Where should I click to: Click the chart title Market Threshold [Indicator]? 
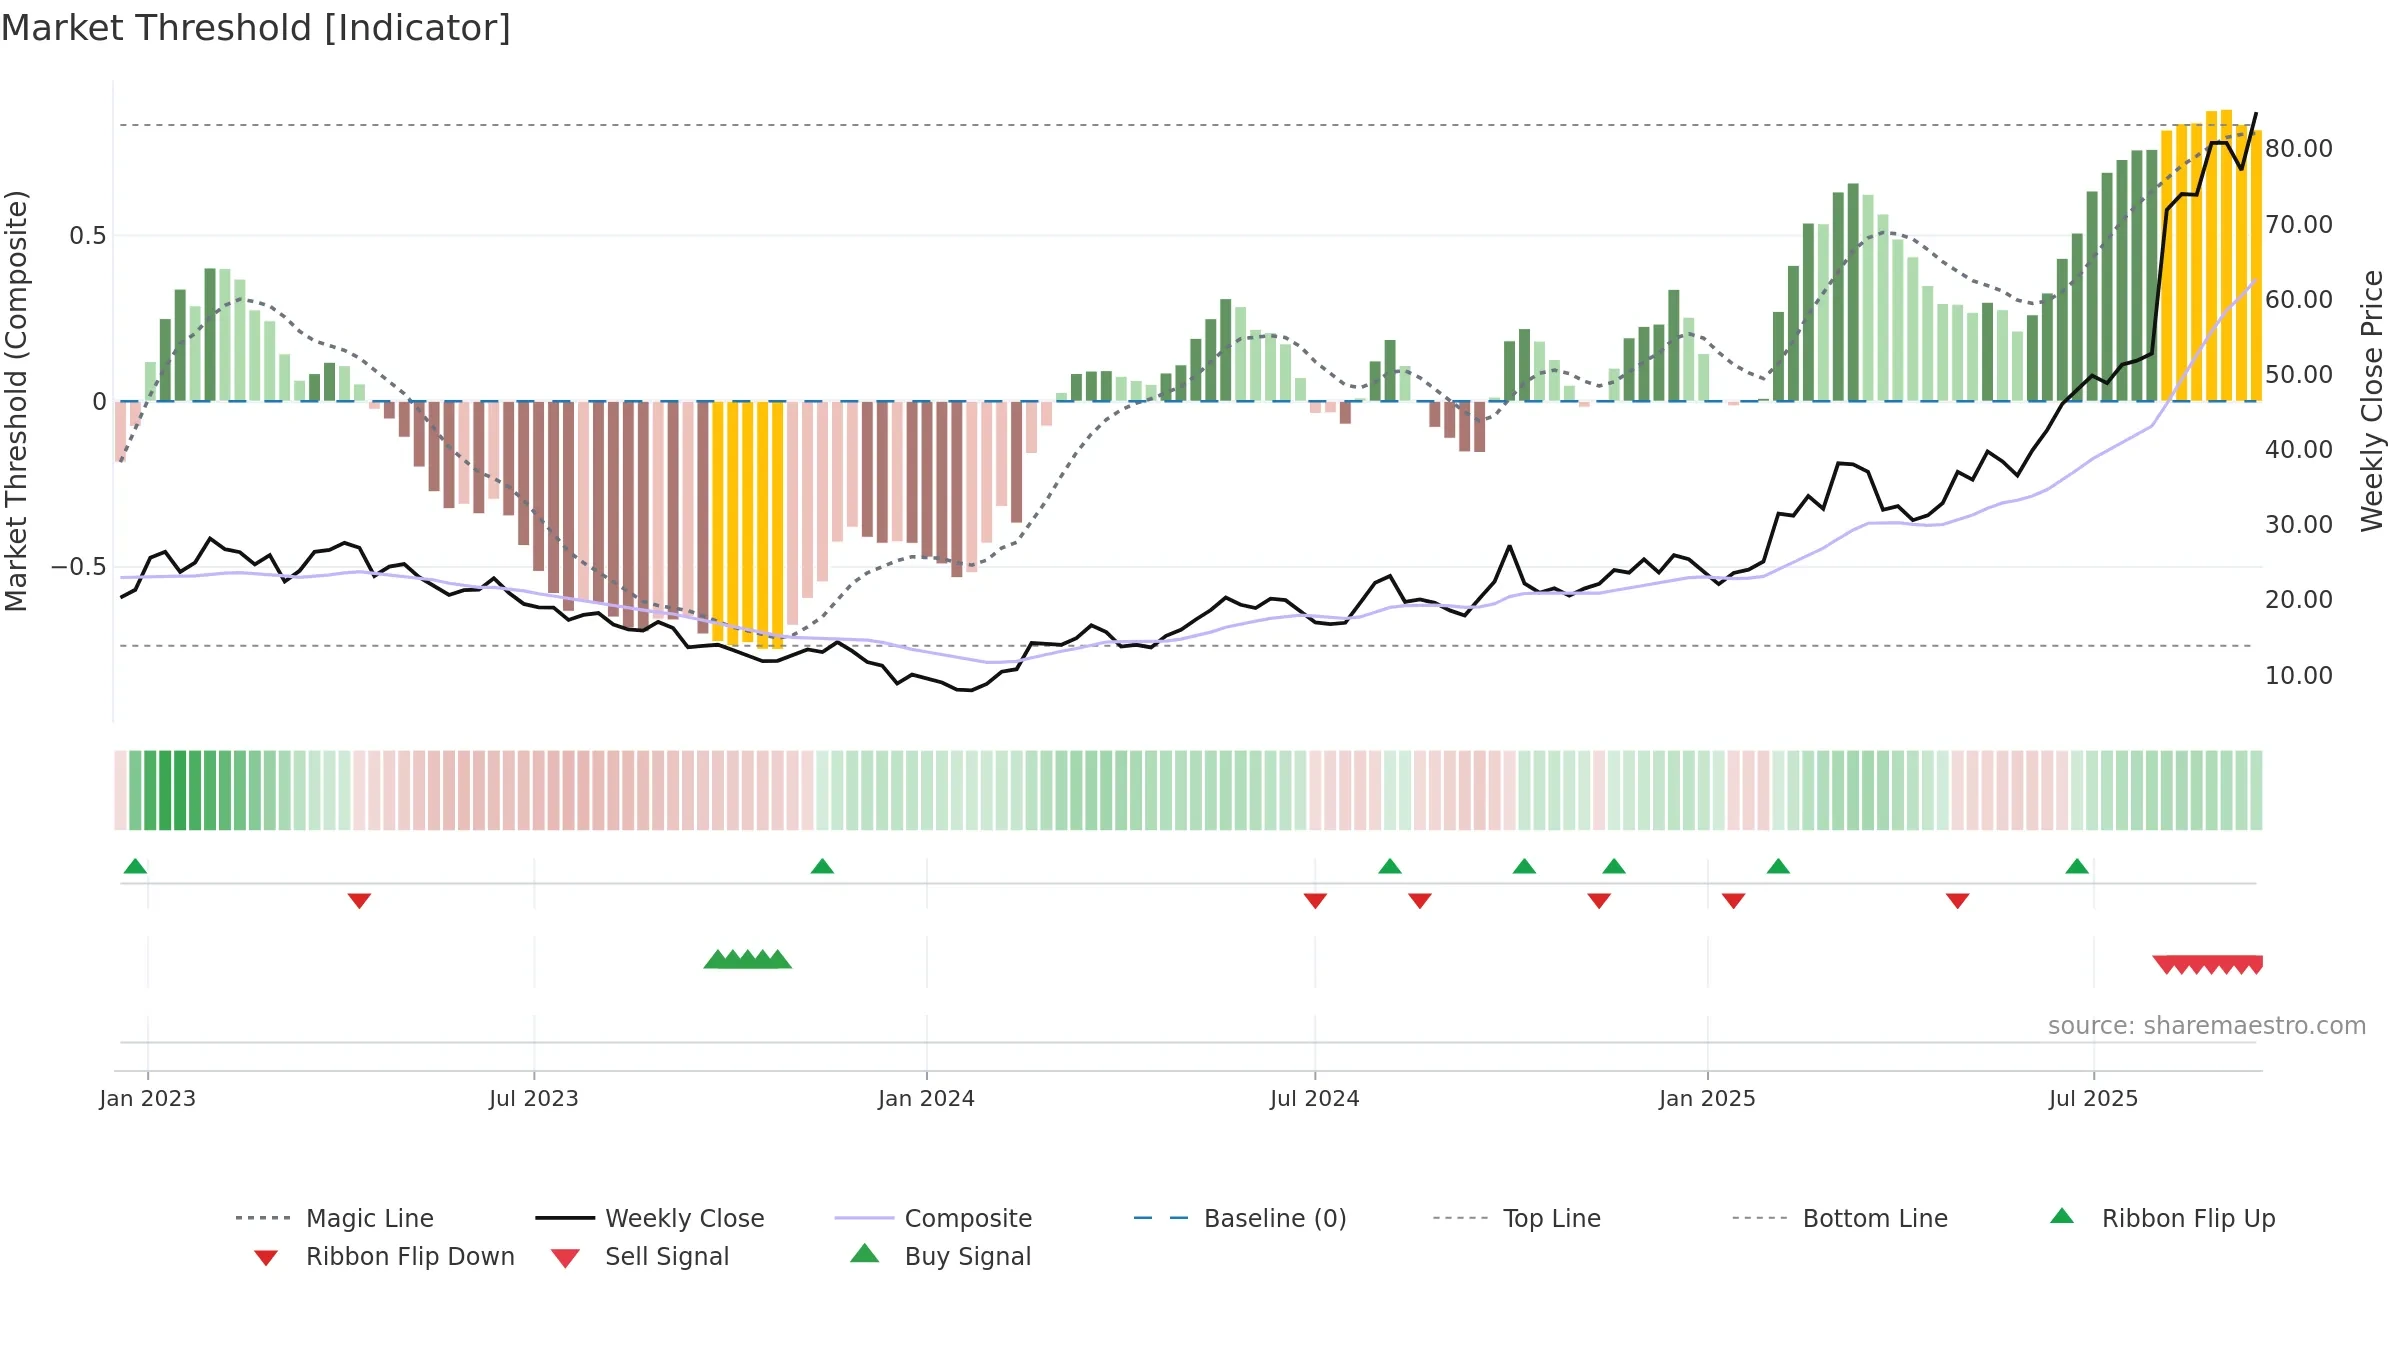tap(256, 28)
